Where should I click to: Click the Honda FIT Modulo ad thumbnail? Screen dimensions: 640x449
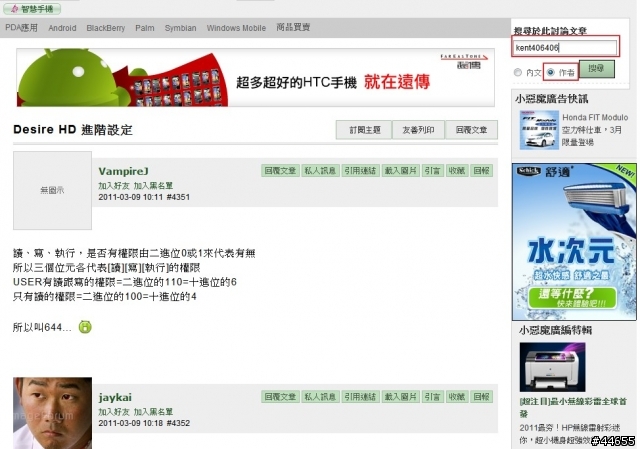[x=539, y=130]
